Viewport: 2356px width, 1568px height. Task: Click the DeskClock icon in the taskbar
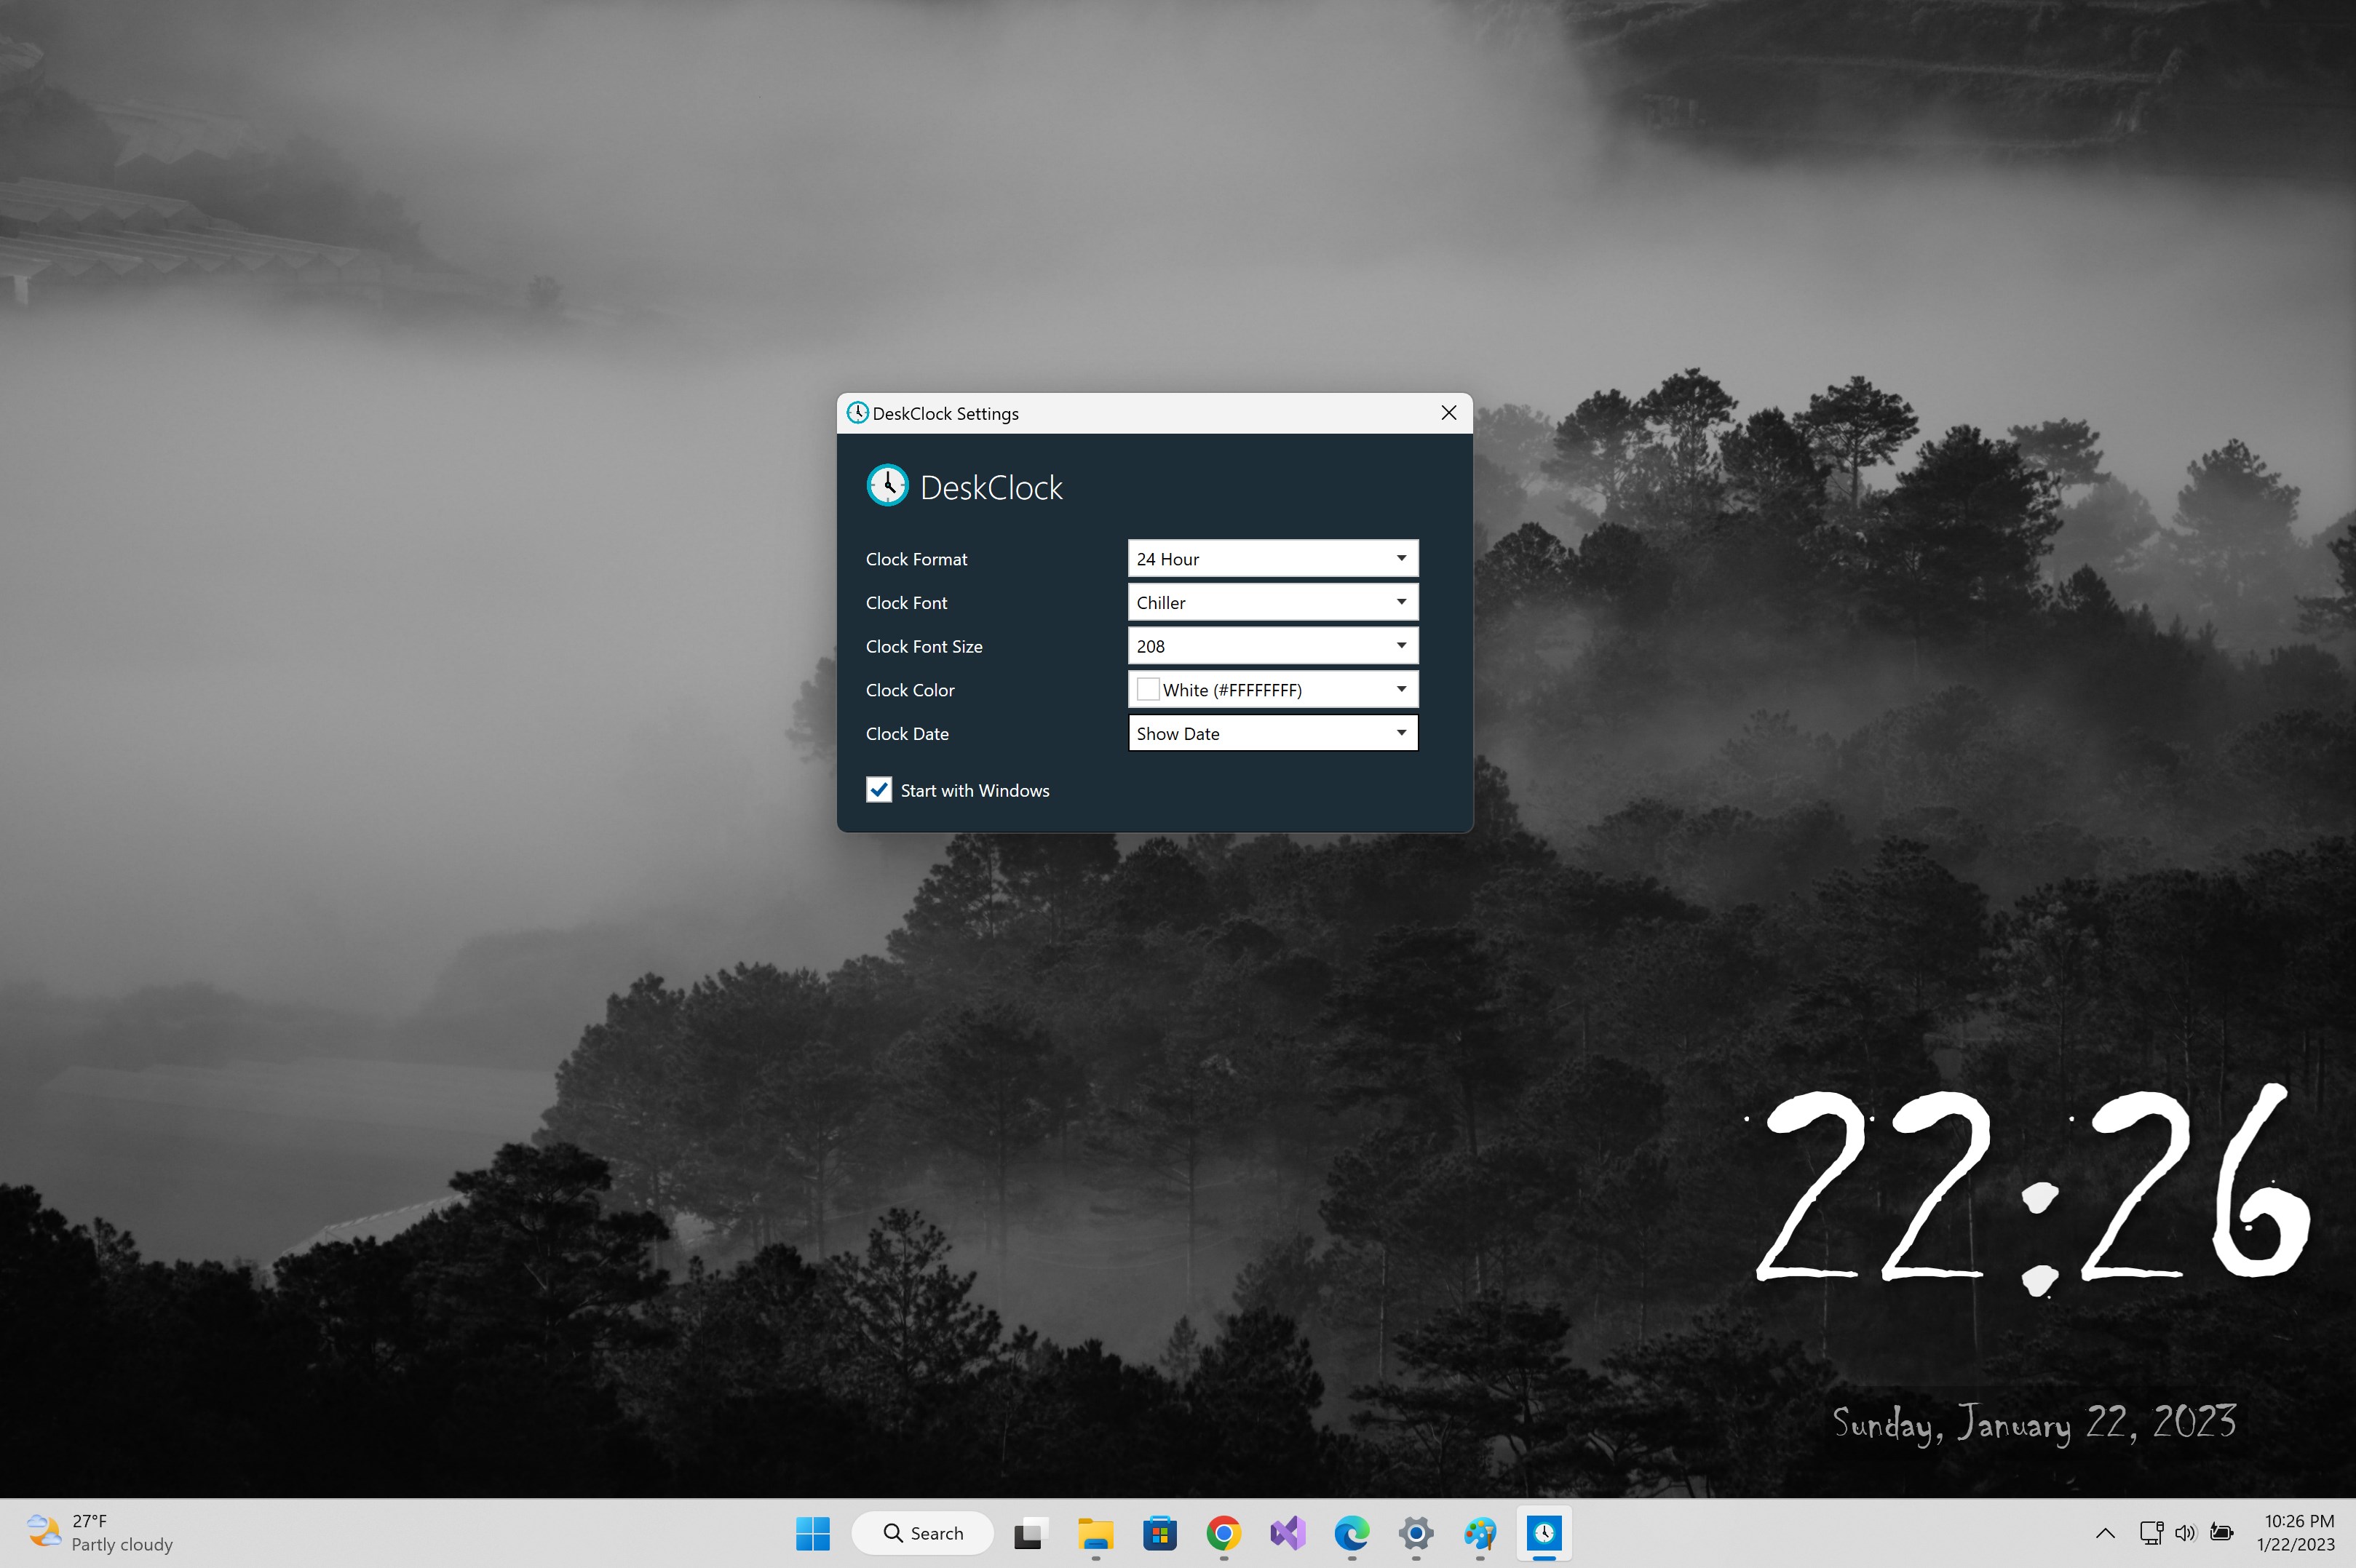pyautogui.click(x=1543, y=1533)
